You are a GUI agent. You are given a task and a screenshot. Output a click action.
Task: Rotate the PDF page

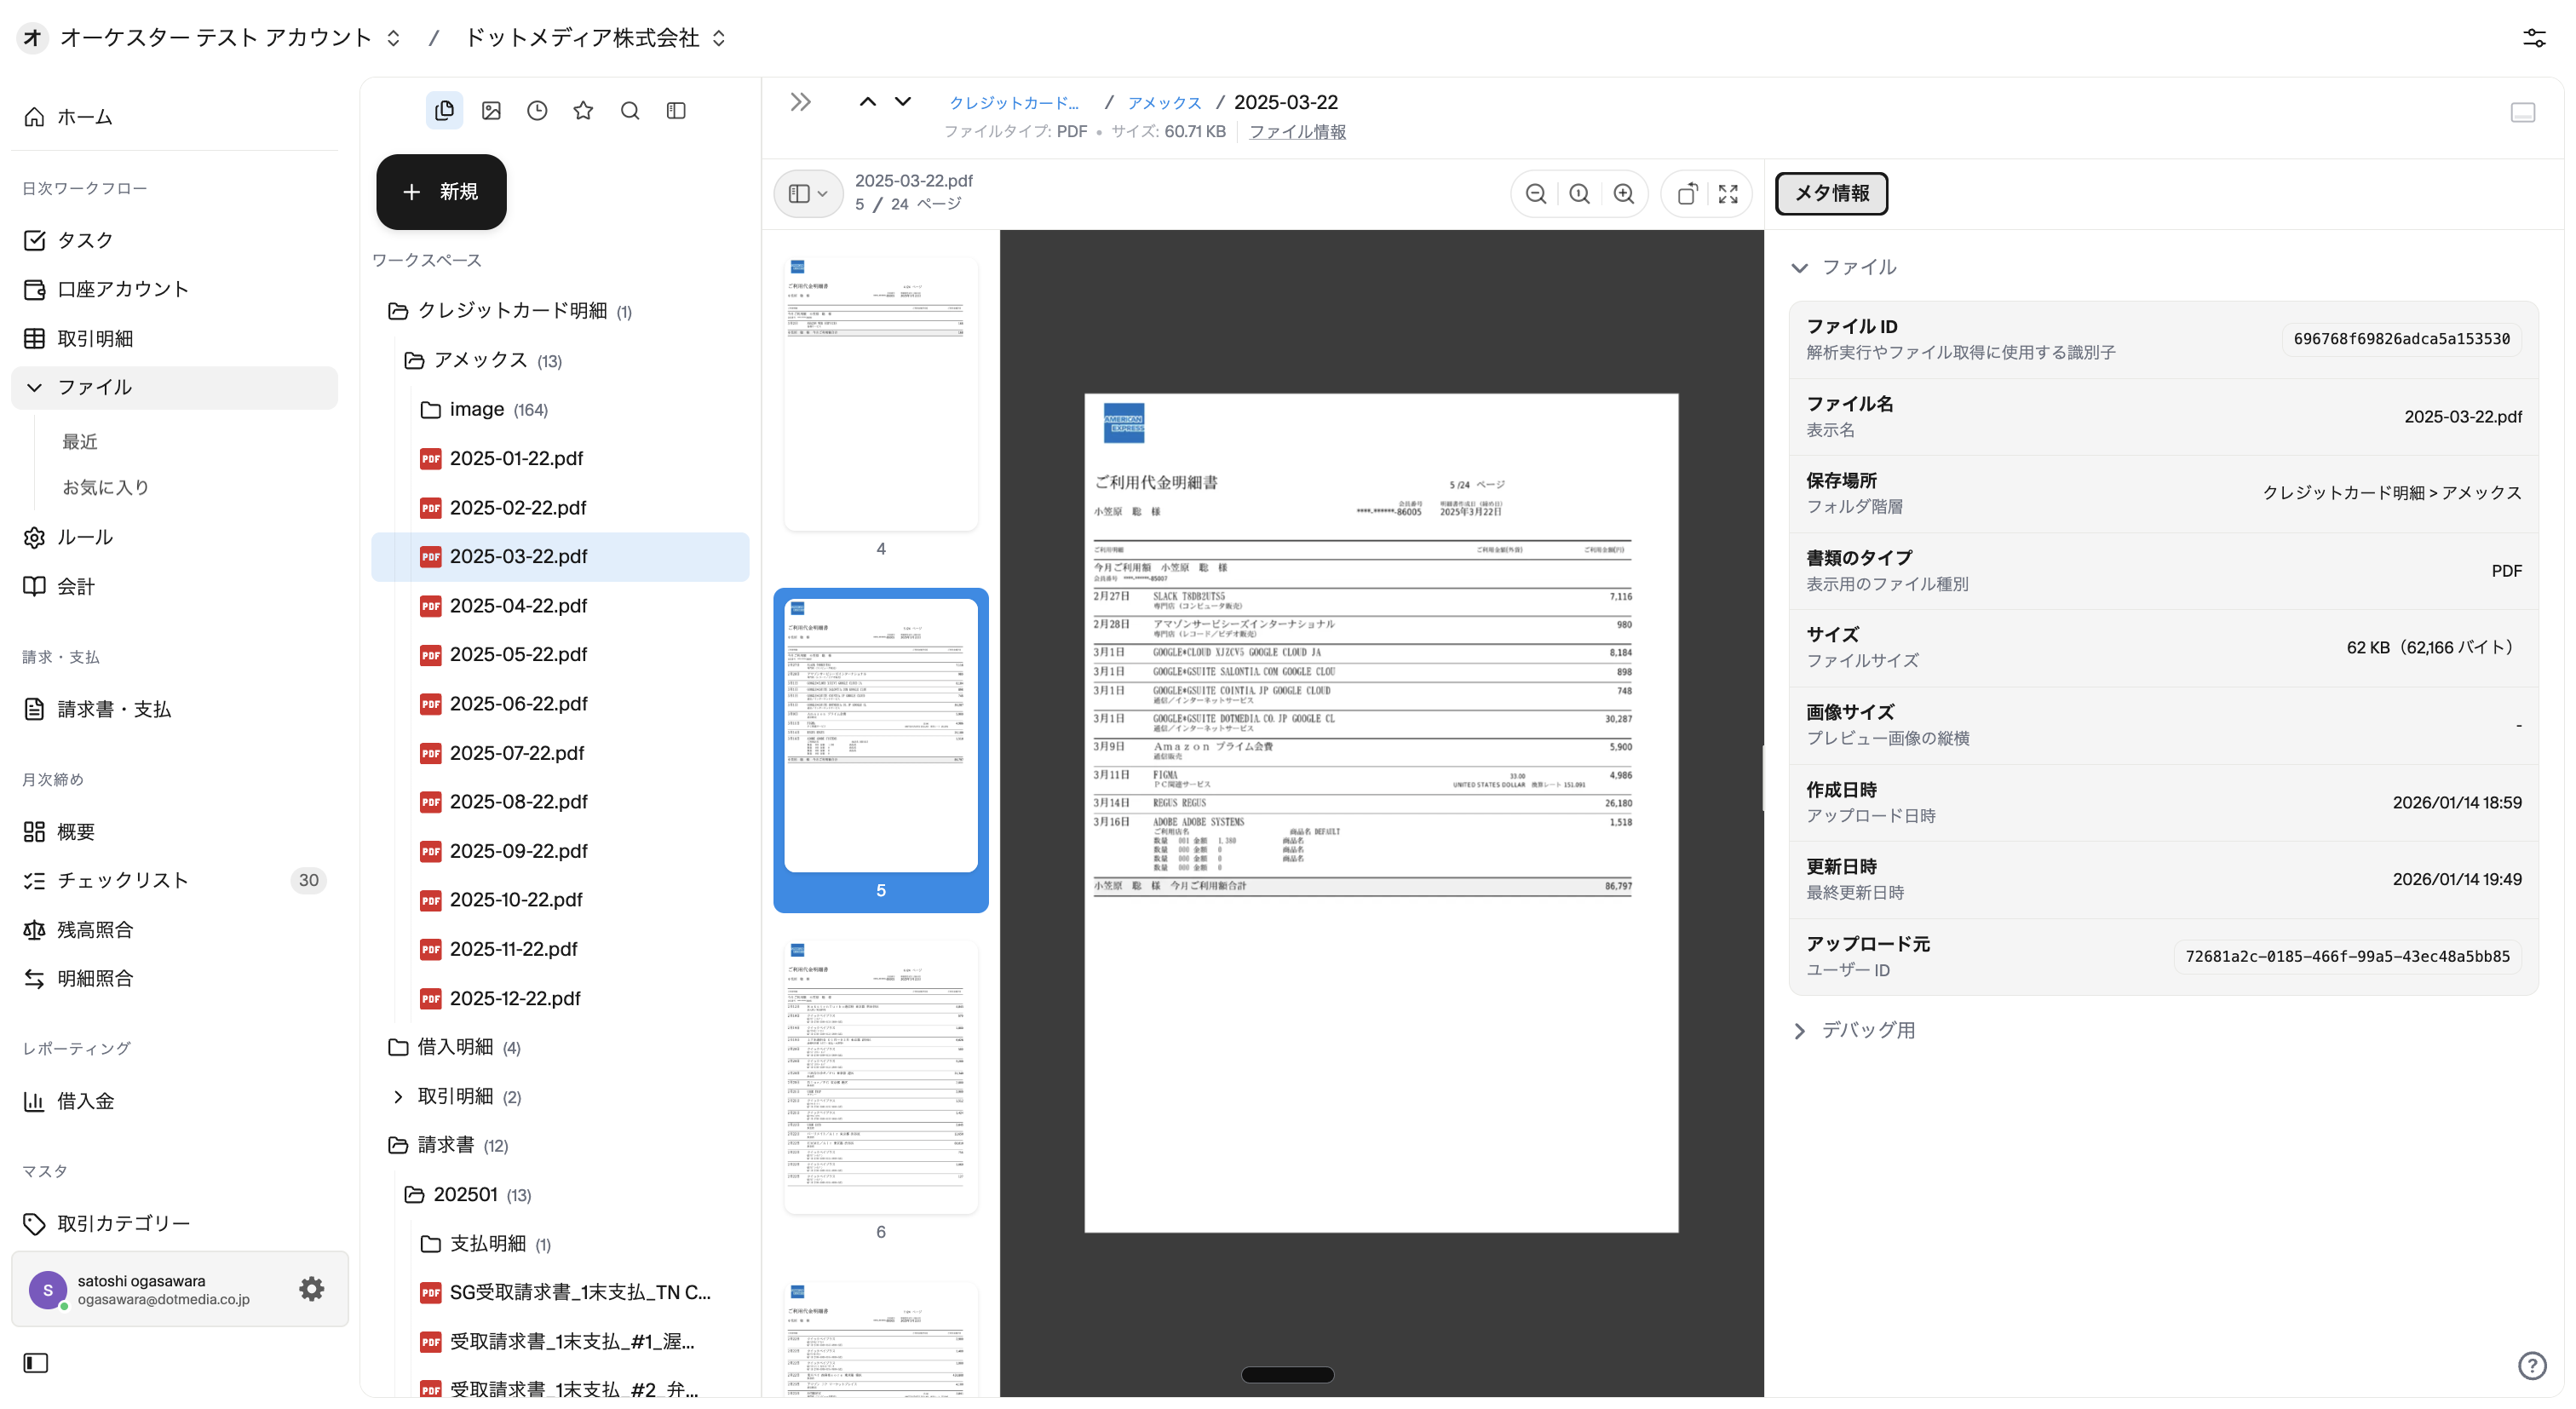click(x=1687, y=194)
